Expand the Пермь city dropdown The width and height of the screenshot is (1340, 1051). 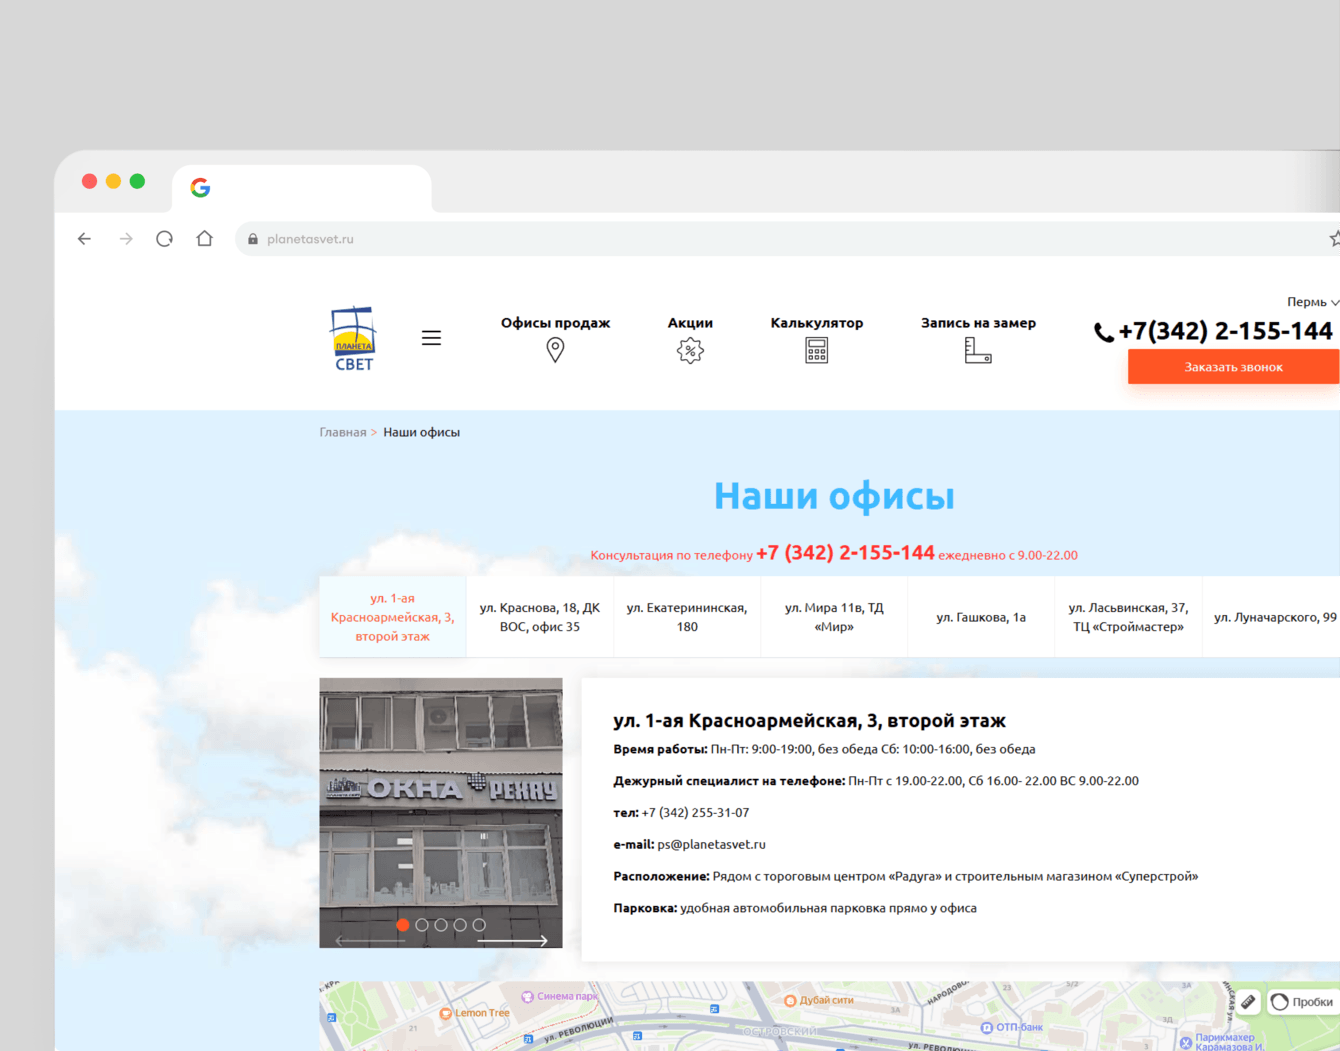point(1313,302)
